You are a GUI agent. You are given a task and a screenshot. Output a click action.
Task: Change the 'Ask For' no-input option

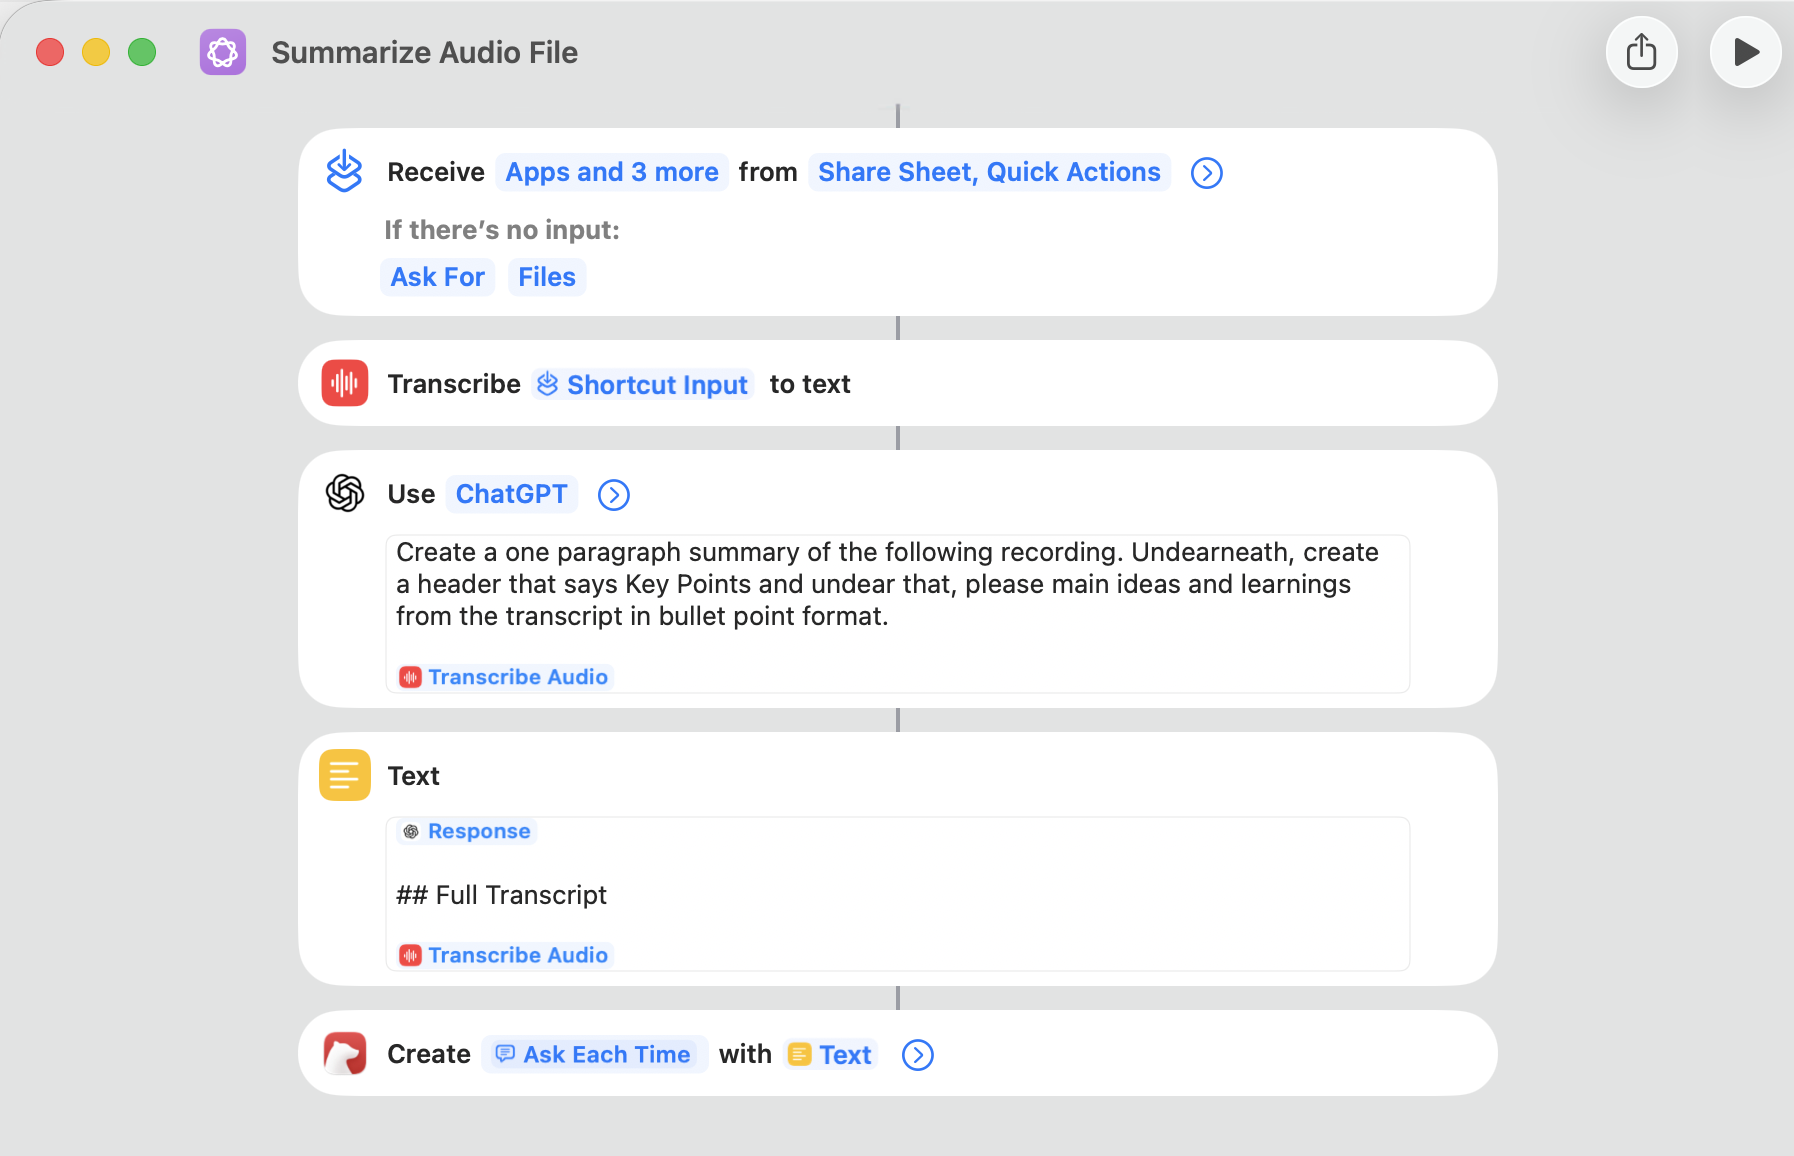[437, 277]
